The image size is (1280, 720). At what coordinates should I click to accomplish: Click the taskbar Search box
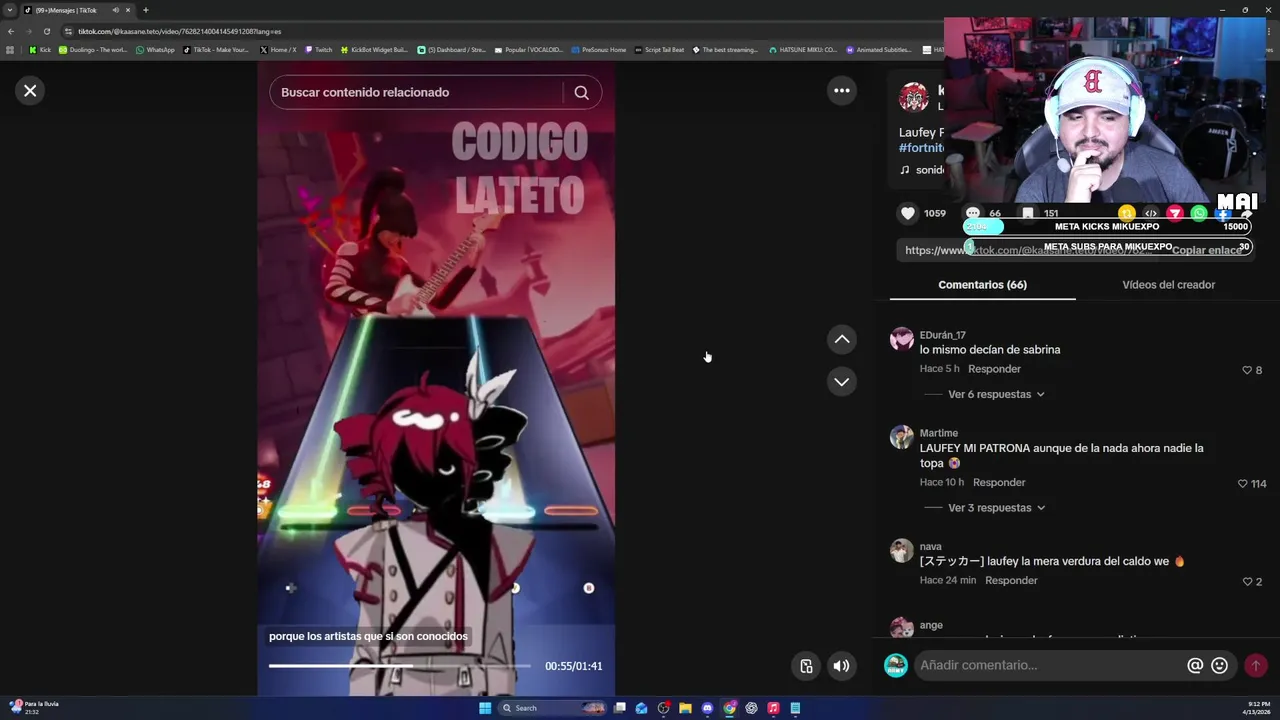click(552, 708)
